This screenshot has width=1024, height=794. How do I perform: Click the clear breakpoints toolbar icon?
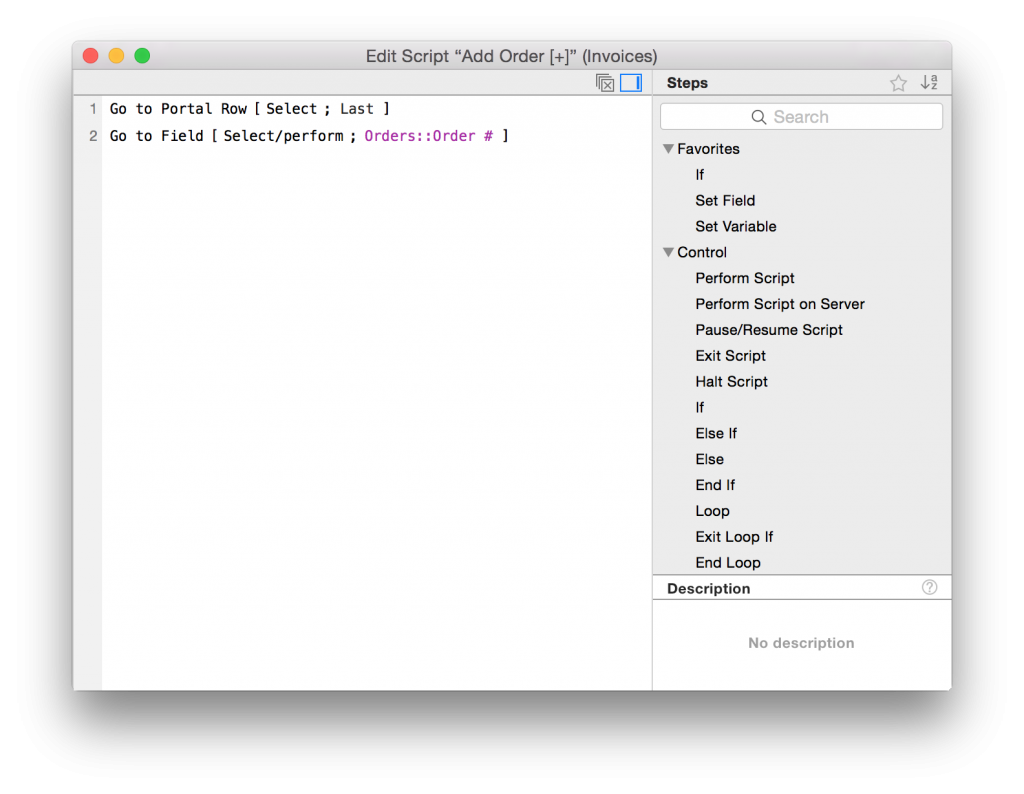point(605,83)
